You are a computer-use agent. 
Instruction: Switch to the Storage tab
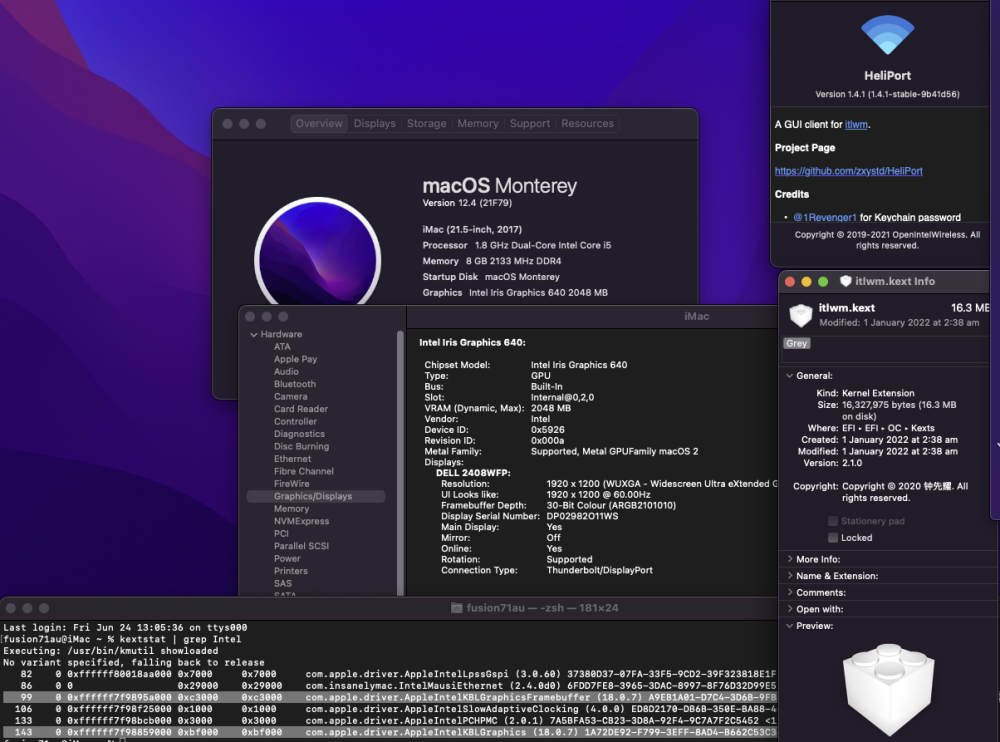(x=427, y=124)
